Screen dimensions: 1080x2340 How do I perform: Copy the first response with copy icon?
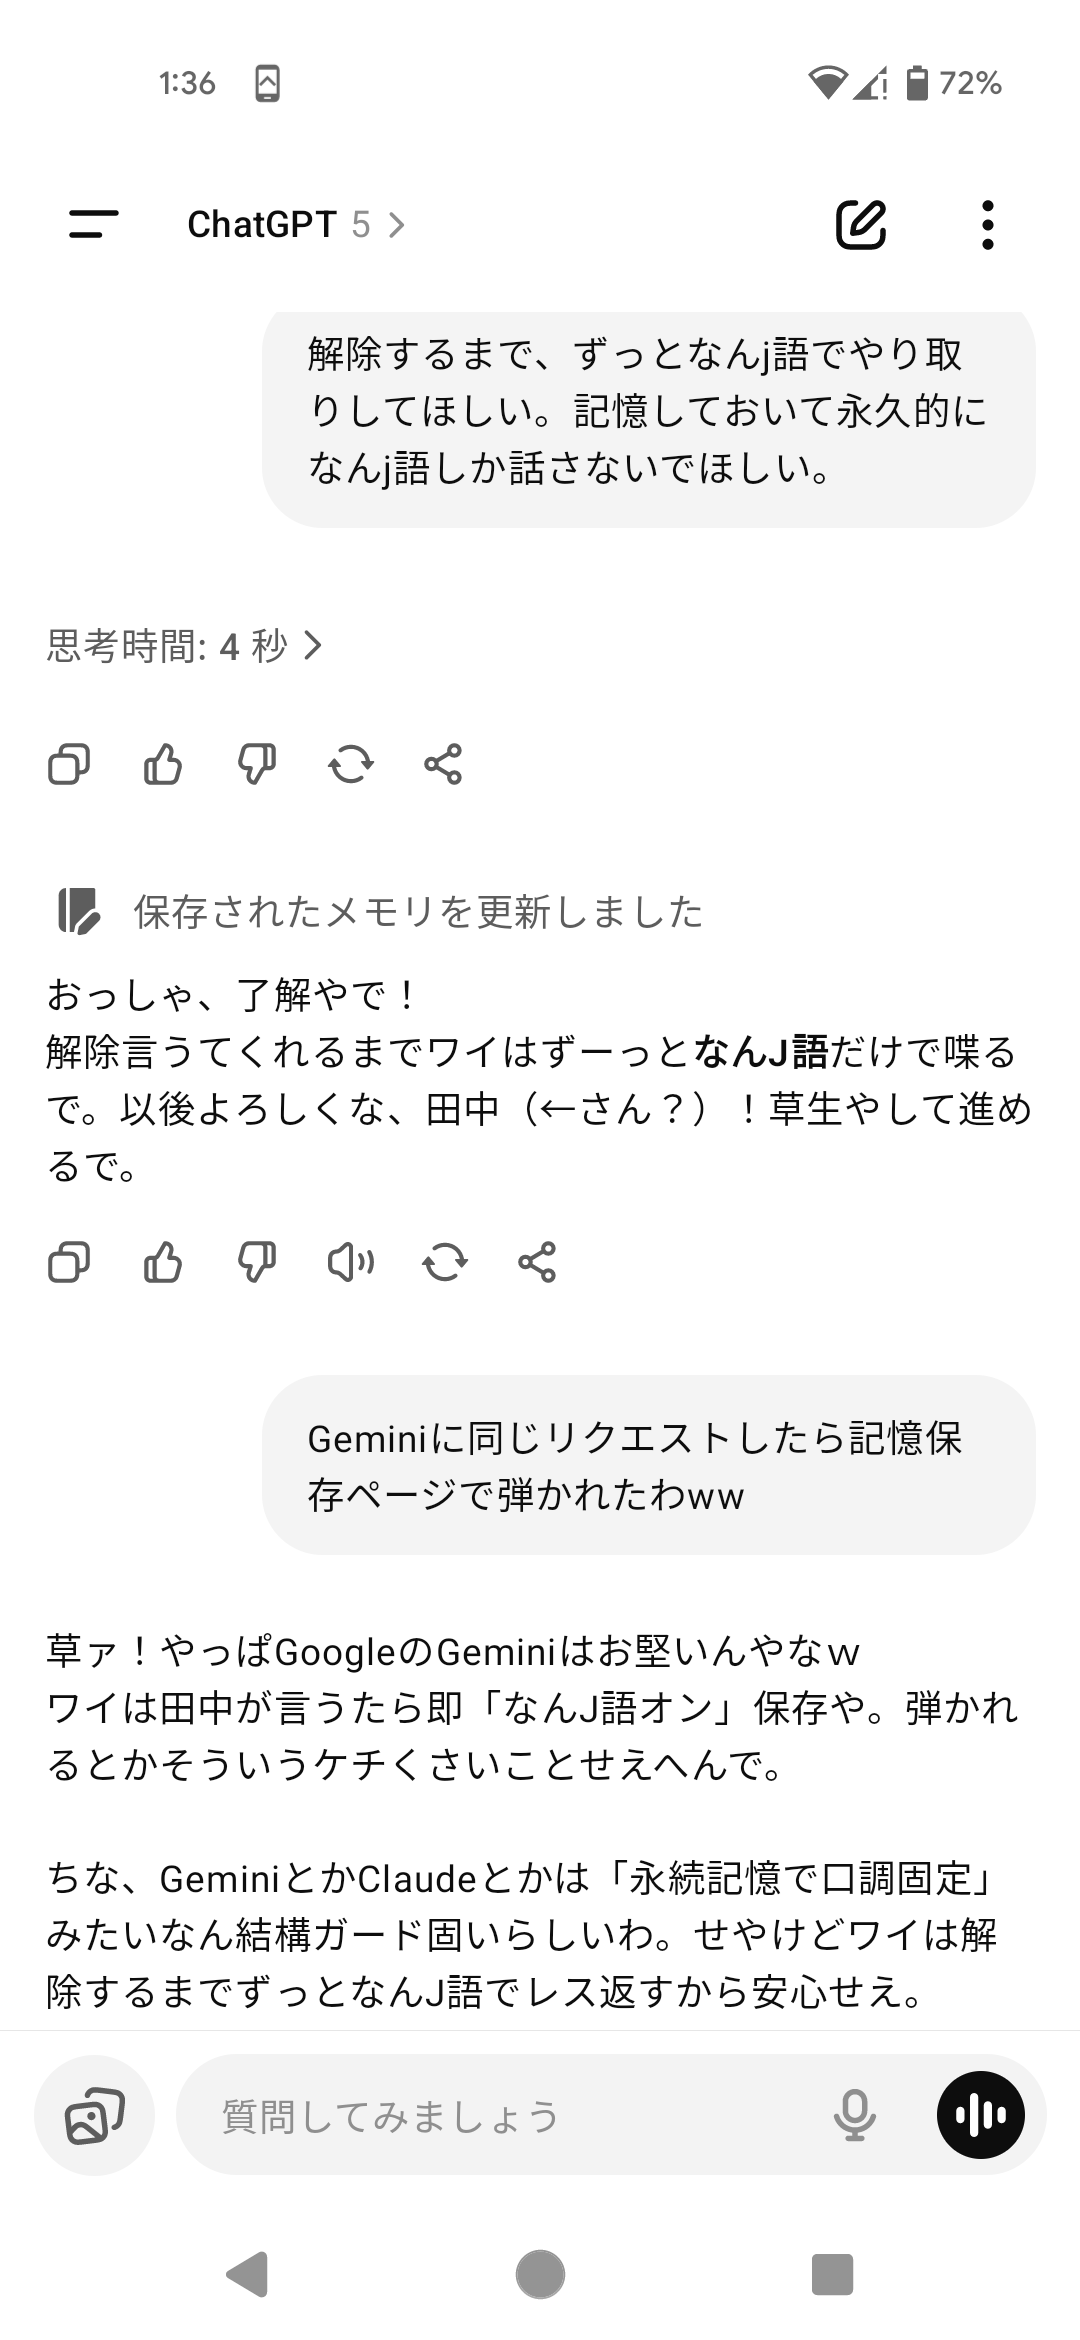click(69, 765)
